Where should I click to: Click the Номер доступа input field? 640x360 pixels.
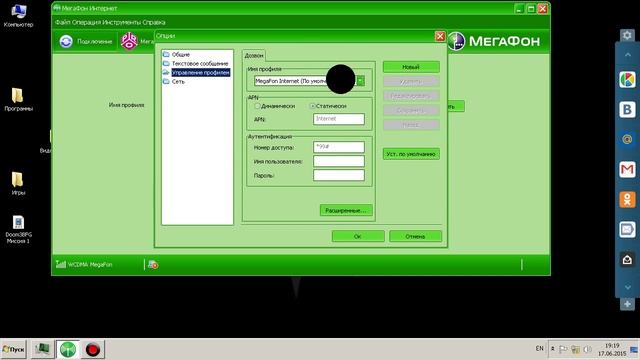(x=339, y=147)
